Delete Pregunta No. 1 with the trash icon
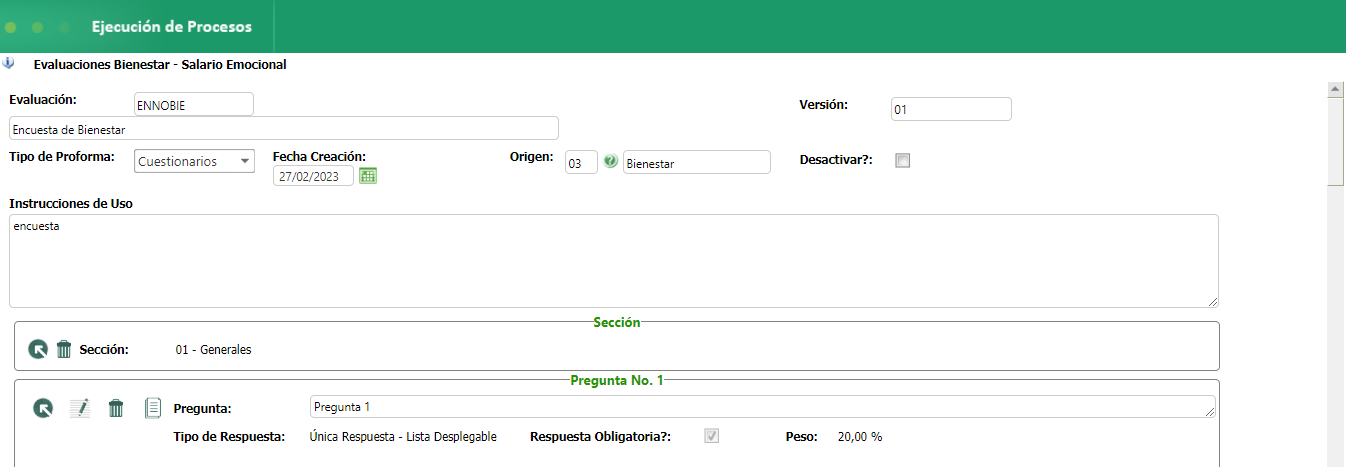Image resolution: width=1346 pixels, height=467 pixels. click(x=116, y=408)
